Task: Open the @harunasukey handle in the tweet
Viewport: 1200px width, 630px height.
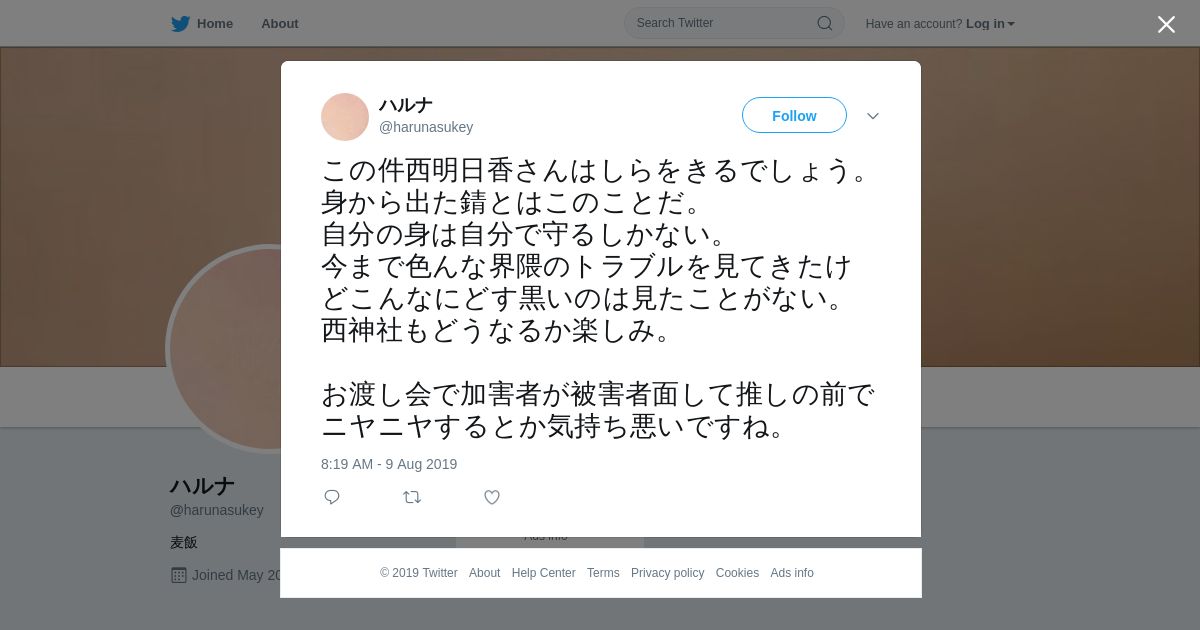Action: coord(426,127)
